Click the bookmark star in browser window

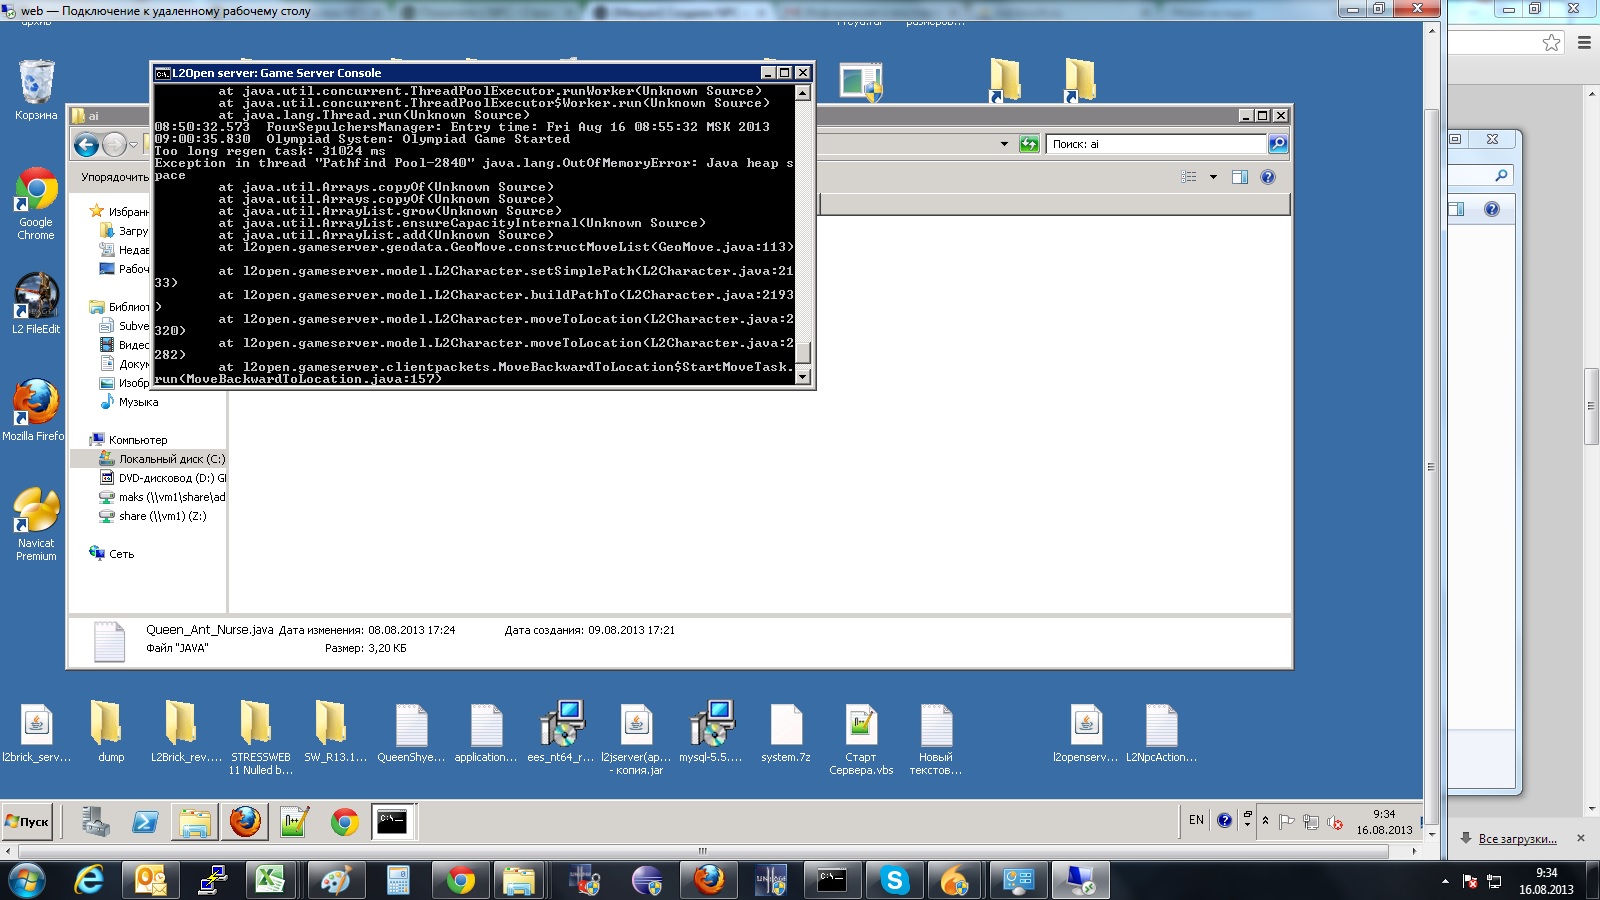pos(1551,42)
